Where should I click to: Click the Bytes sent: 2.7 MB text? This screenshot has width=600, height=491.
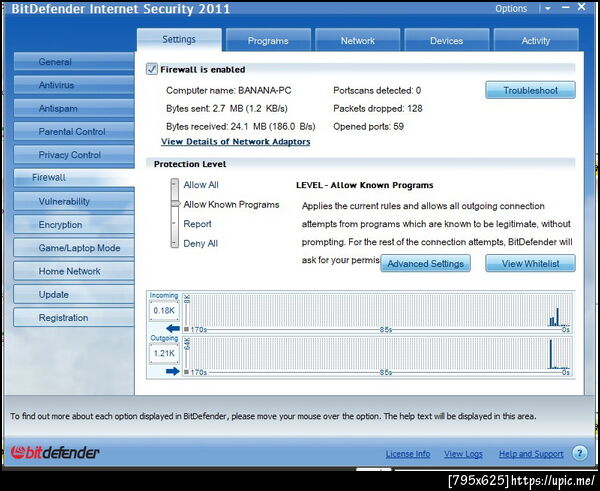227,109
